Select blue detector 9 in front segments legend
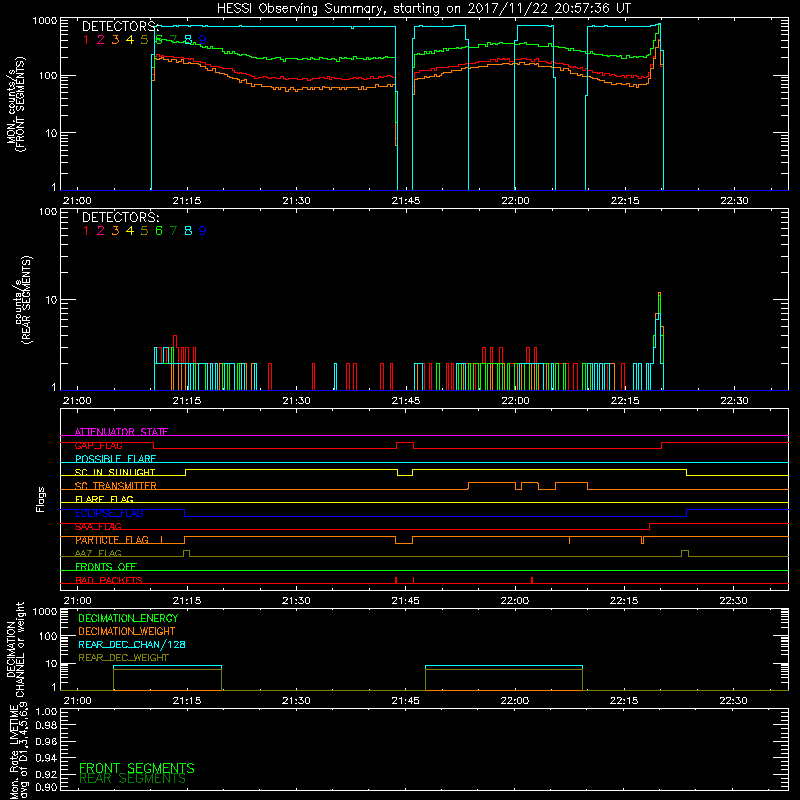 [x=203, y=40]
